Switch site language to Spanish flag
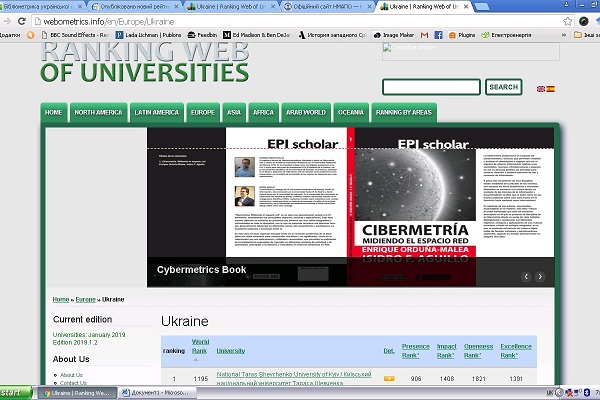This screenshot has height=400, width=600. point(551,89)
